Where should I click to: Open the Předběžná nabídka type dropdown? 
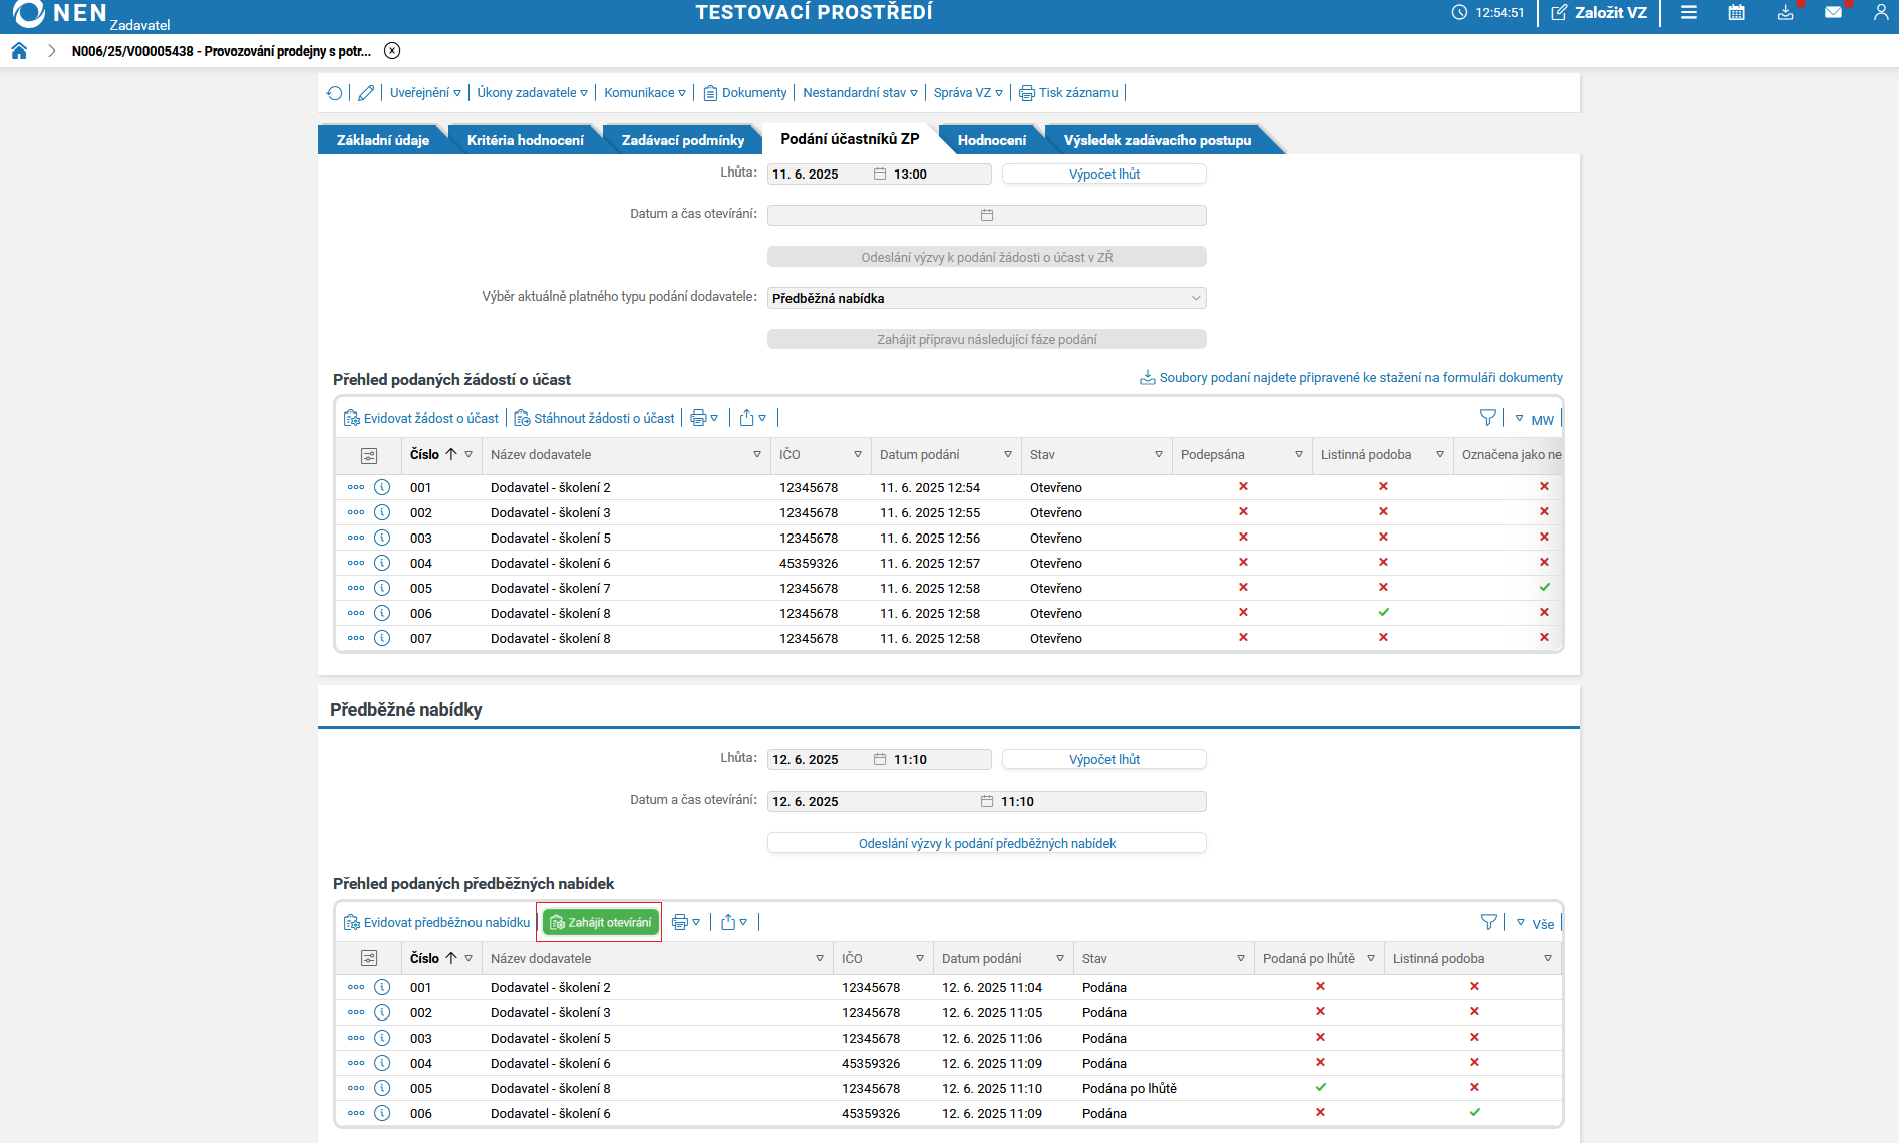986,298
